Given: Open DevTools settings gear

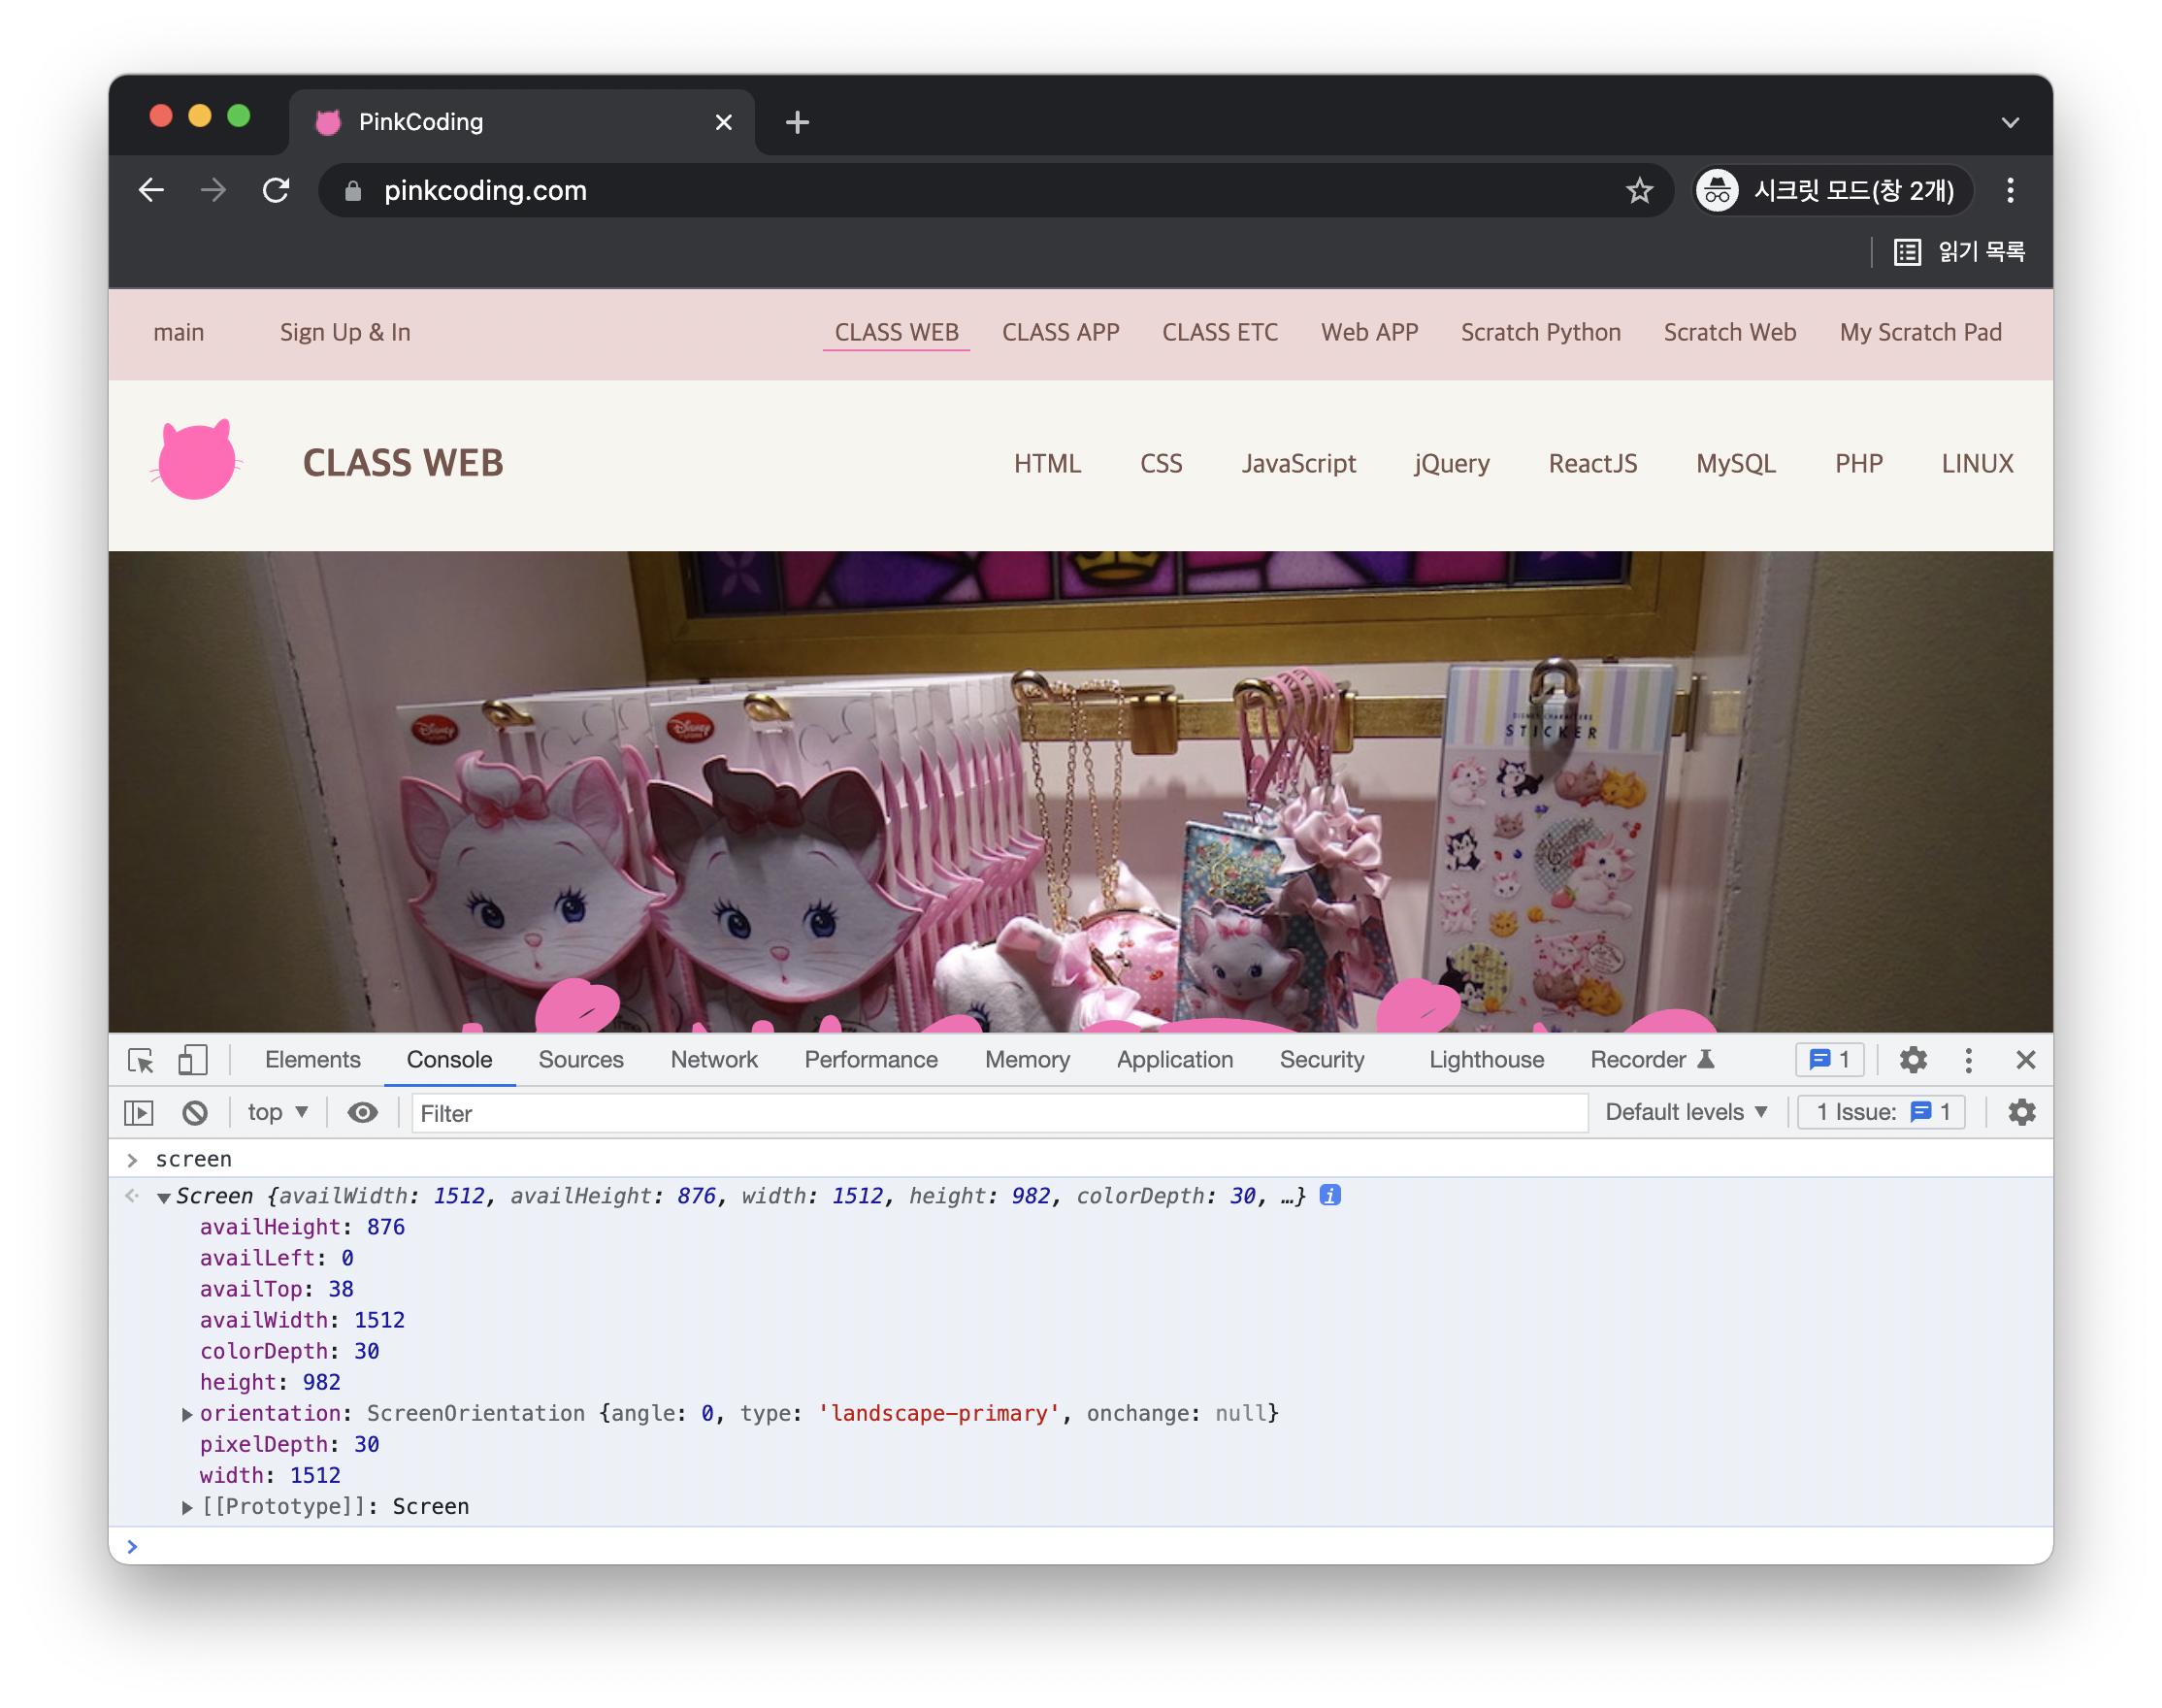Looking at the screenshot, I should click(x=1913, y=1060).
